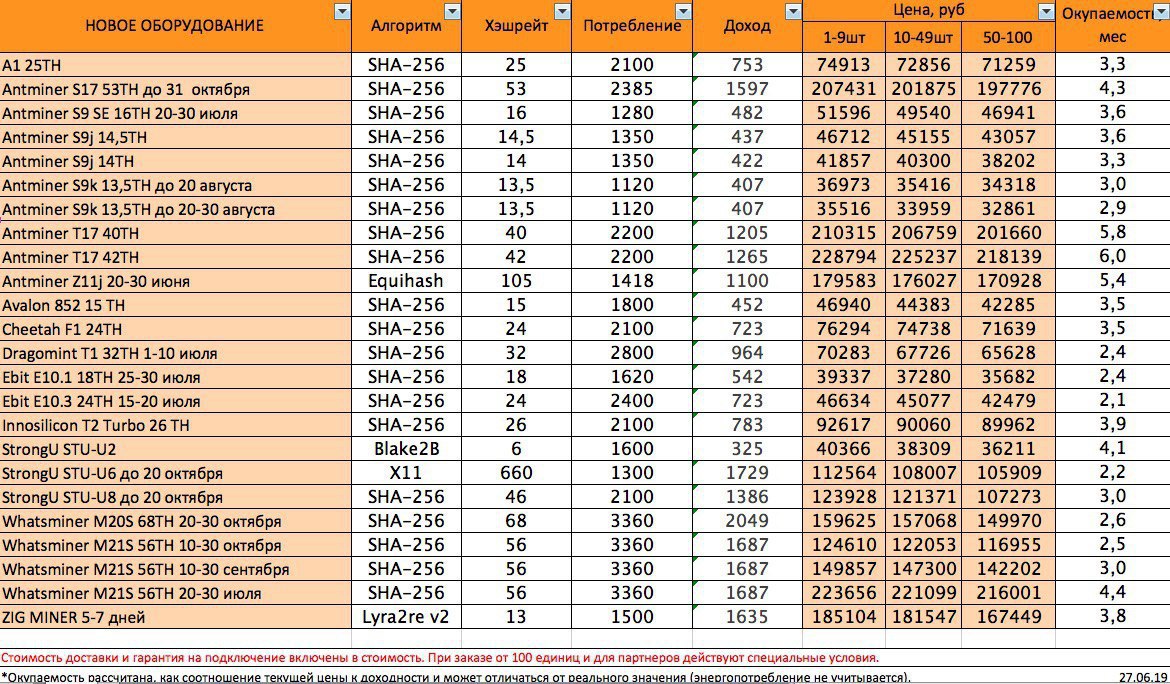Image resolution: width=1170 pixels, height=684 pixels.
Task: Select Innosilicon T2 Turbo 26 TH cell
Action: tap(175, 425)
